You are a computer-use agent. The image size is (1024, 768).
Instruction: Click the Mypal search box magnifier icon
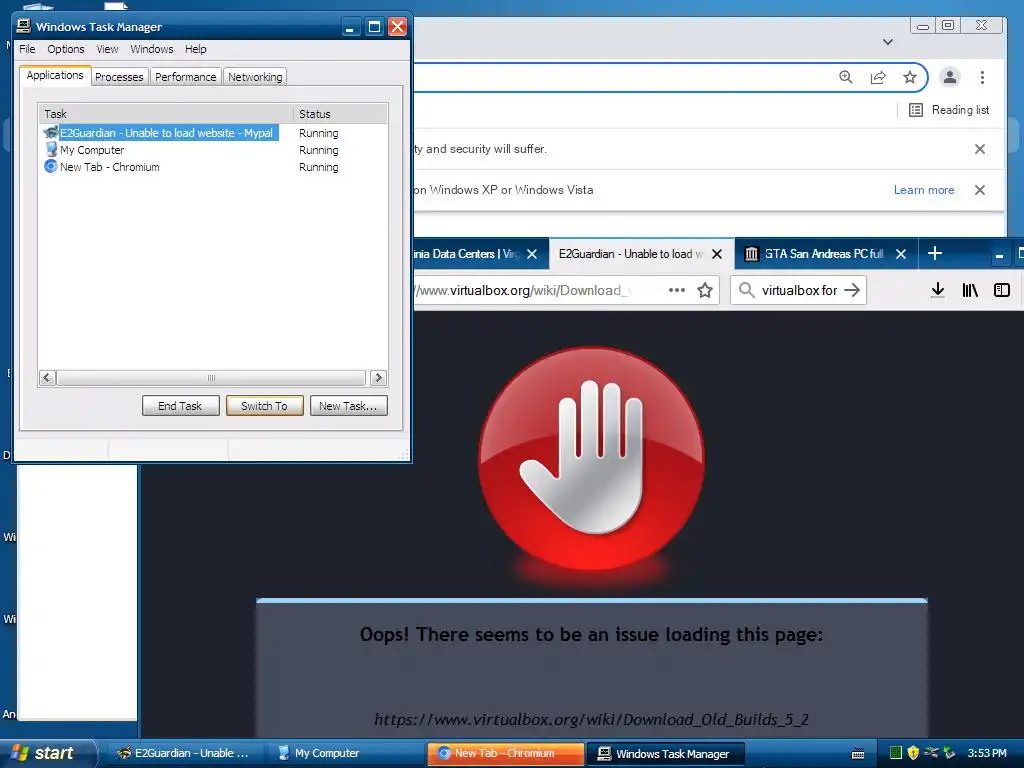[x=746, y=290]
